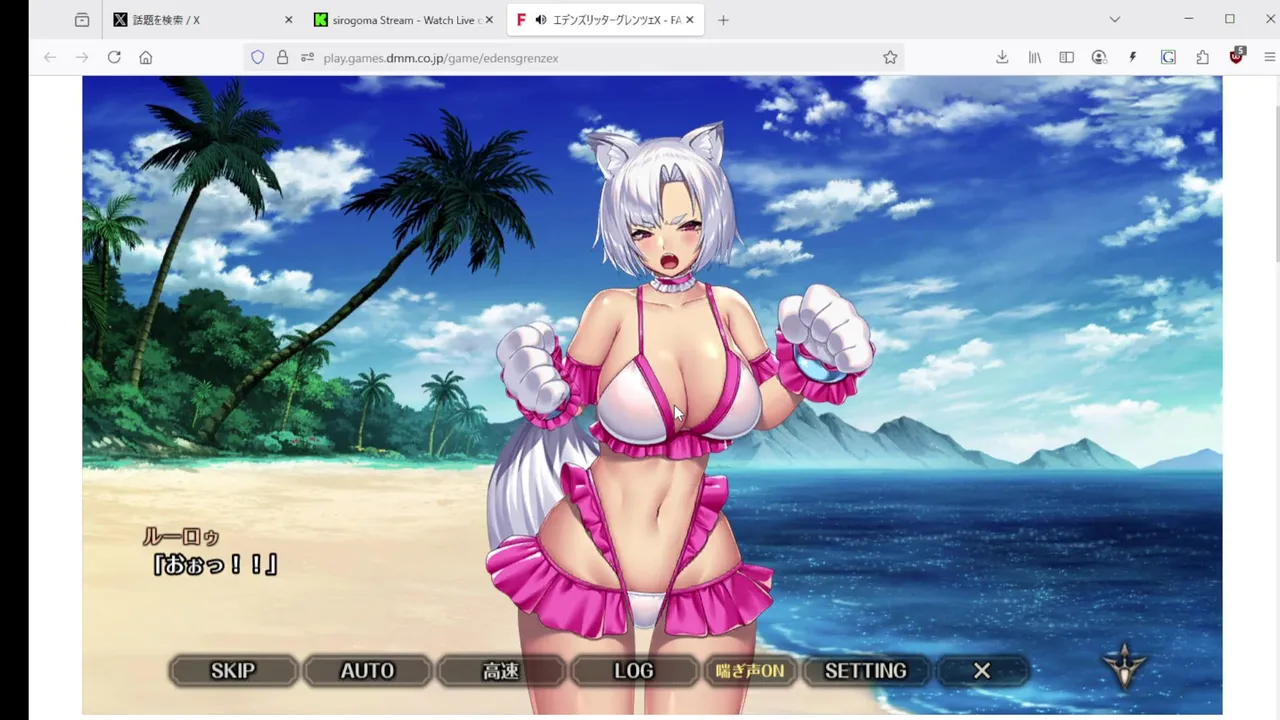Open a new browser tab
This screenshot has height=720, width=1280.
pos(723,20)
